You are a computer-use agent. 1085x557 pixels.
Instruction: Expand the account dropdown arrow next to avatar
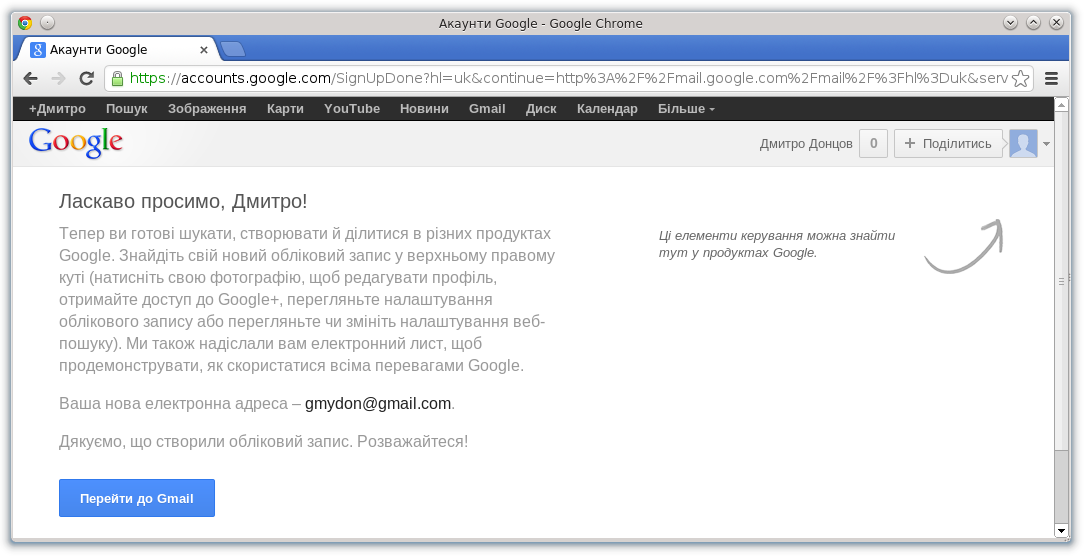[x=1046, y=144]
